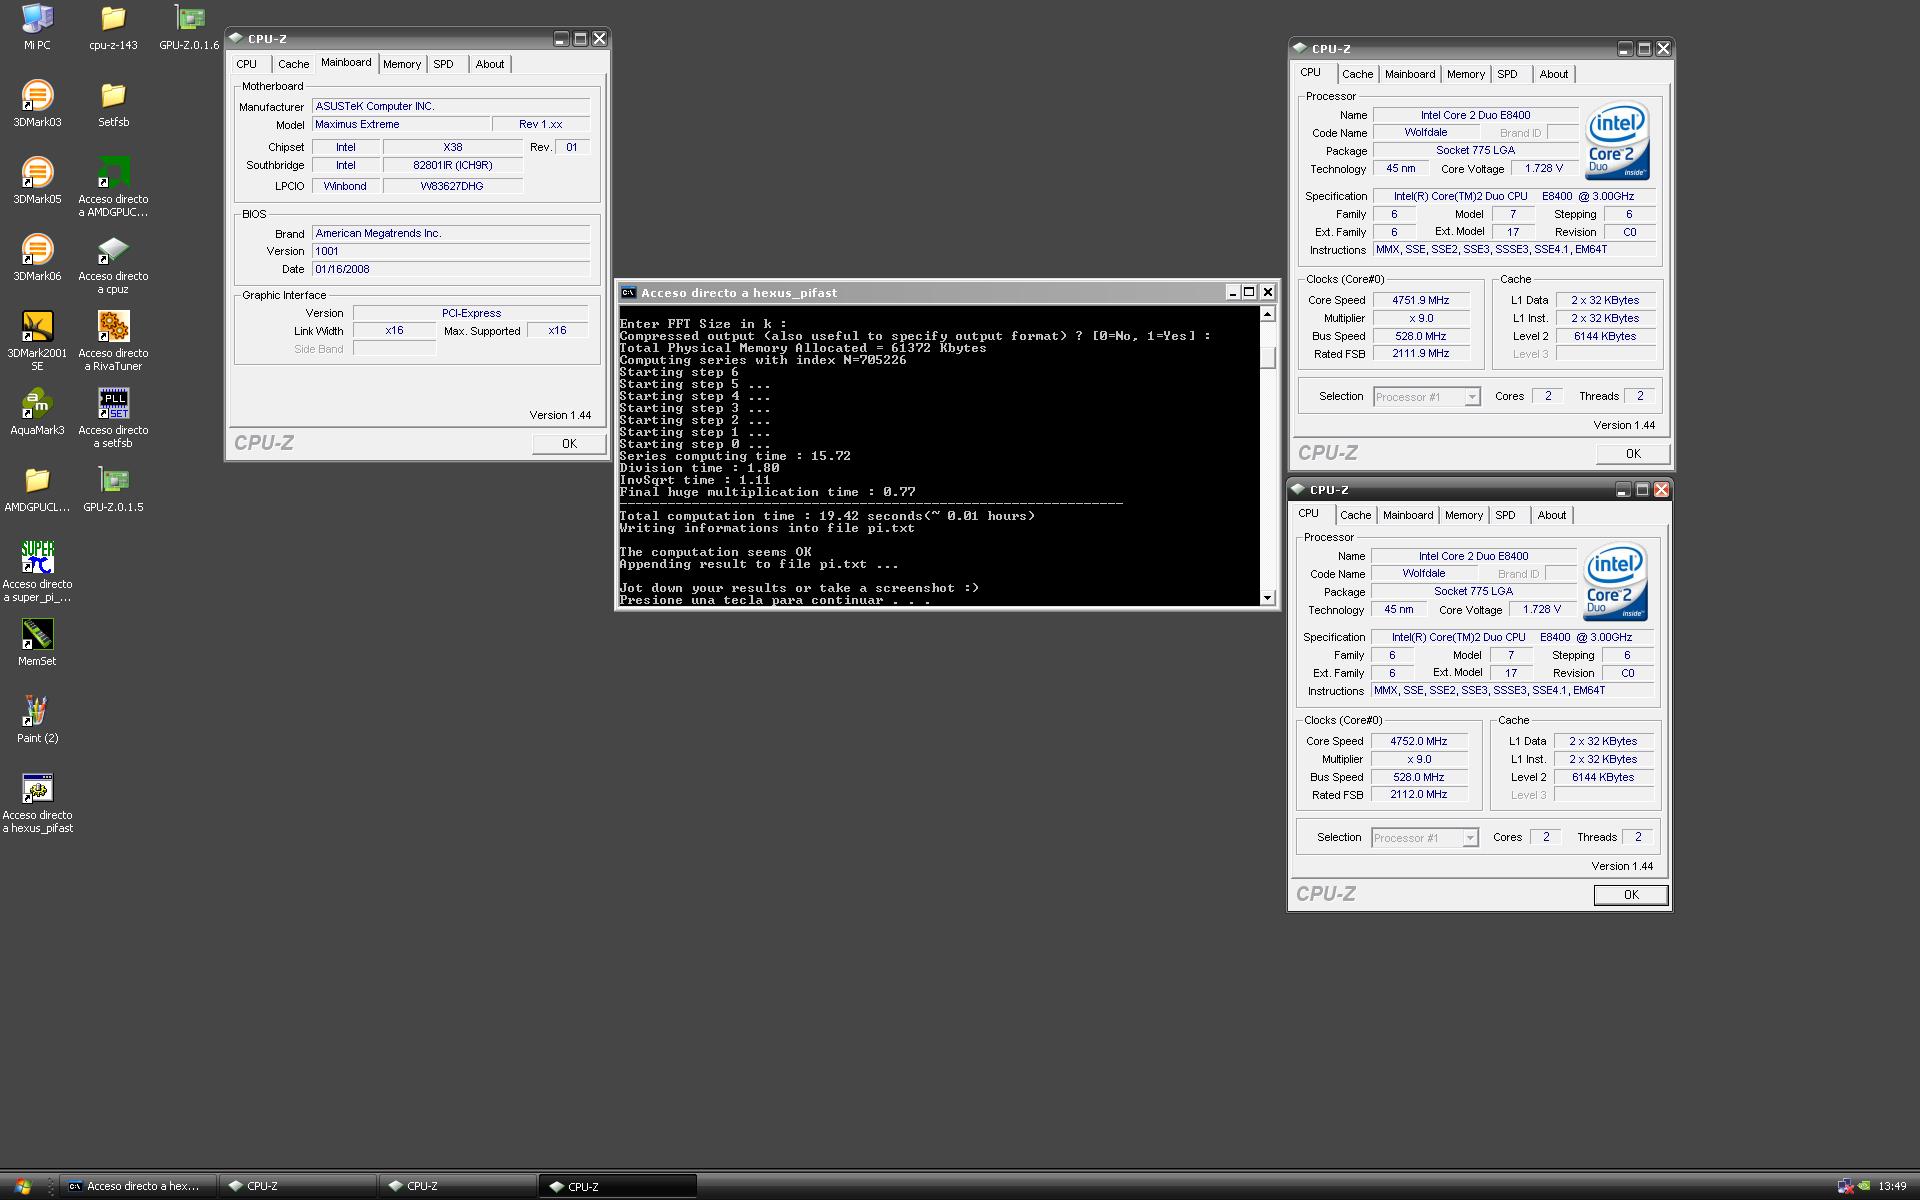Click the BIOS date 01/16/2008 field

451,269
